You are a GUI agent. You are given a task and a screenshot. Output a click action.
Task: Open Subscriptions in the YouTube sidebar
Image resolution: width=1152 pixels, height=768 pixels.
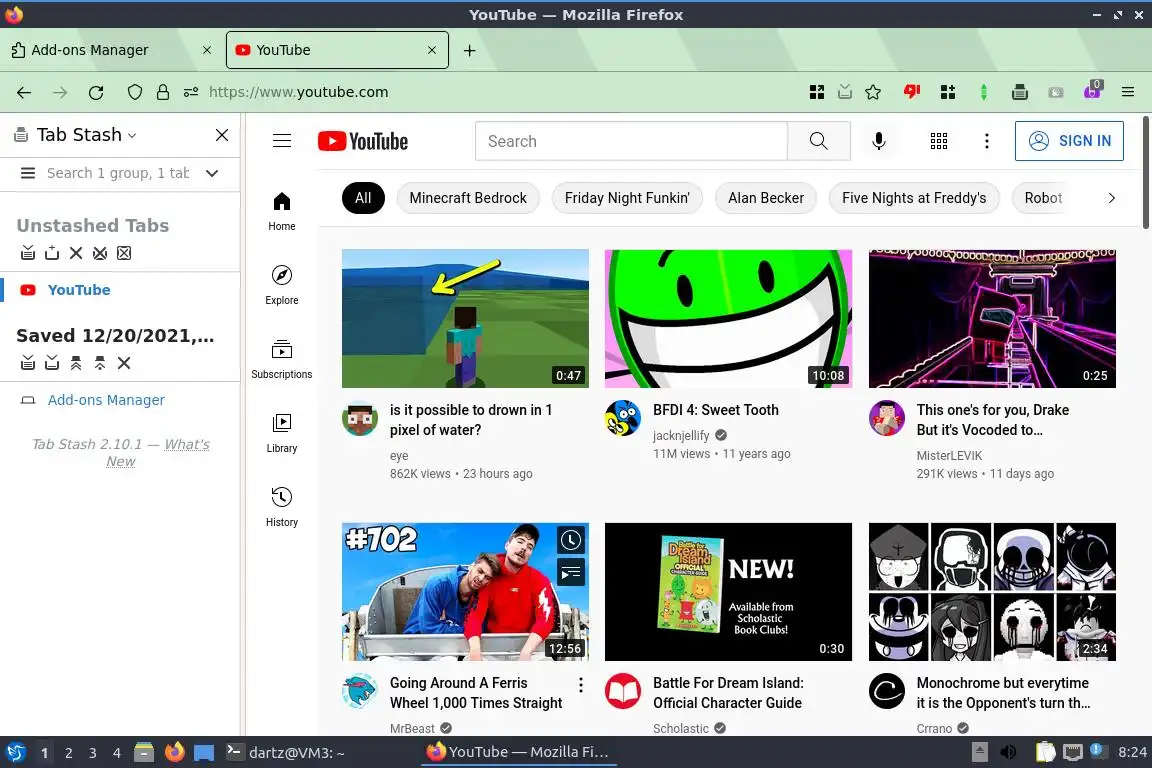click(282, 359)
